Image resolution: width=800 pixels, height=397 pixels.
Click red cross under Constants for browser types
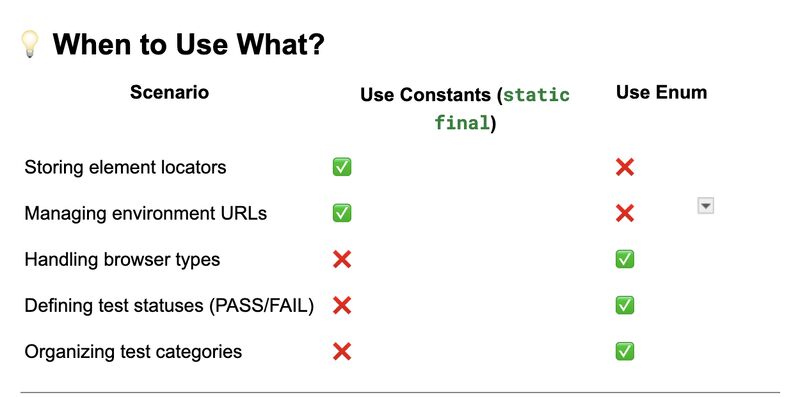(x=342, y=259)
